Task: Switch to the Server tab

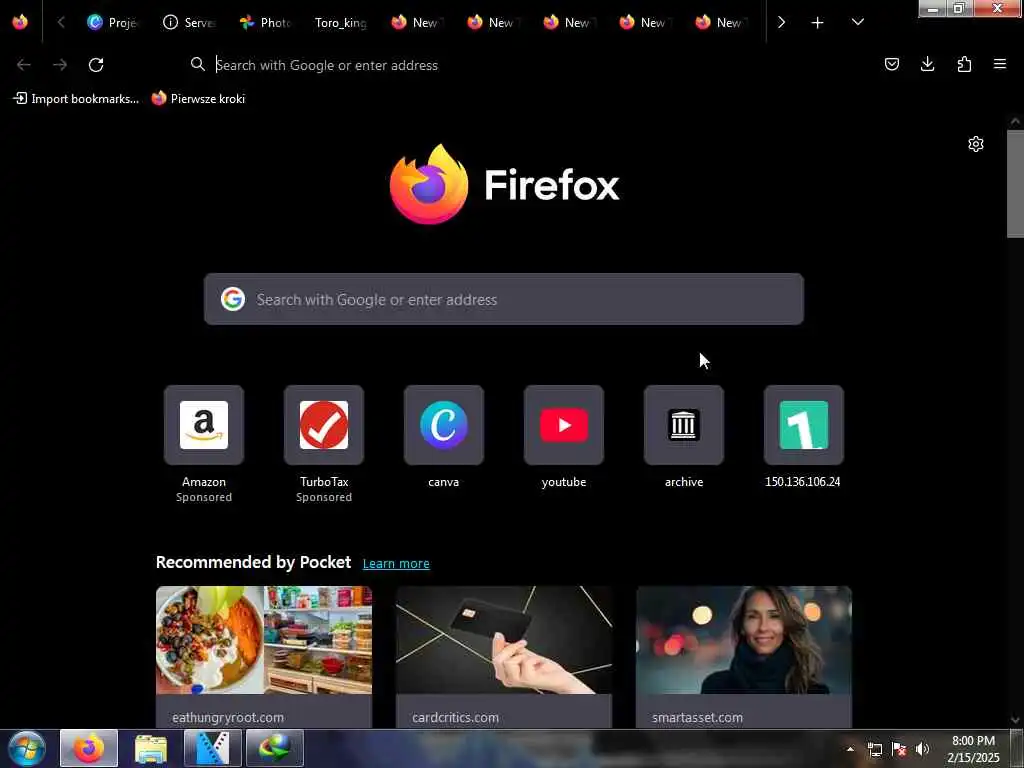Action: pyautogui.click(x=189, y=22)
